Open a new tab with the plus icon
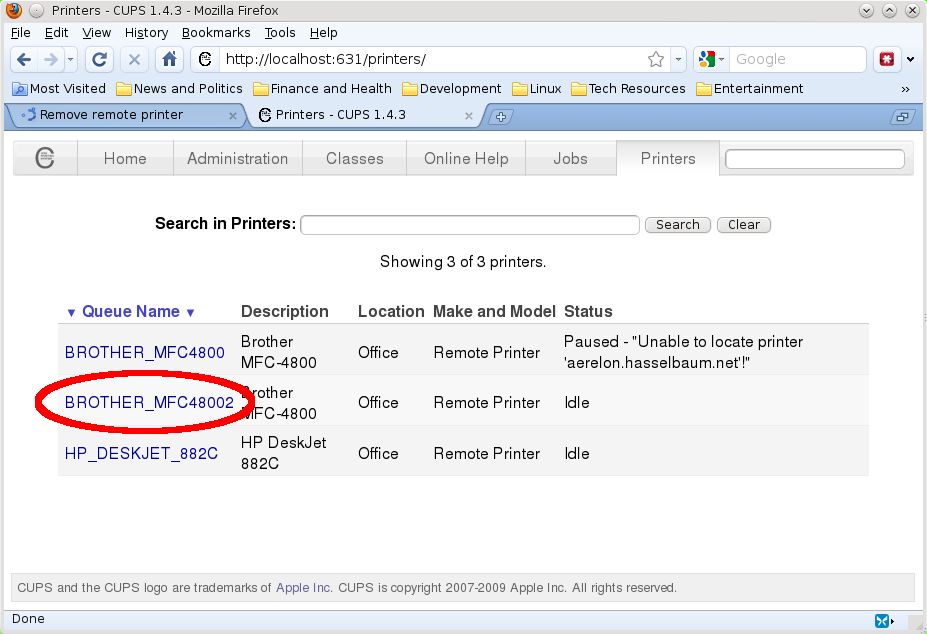 coord(501,116)
